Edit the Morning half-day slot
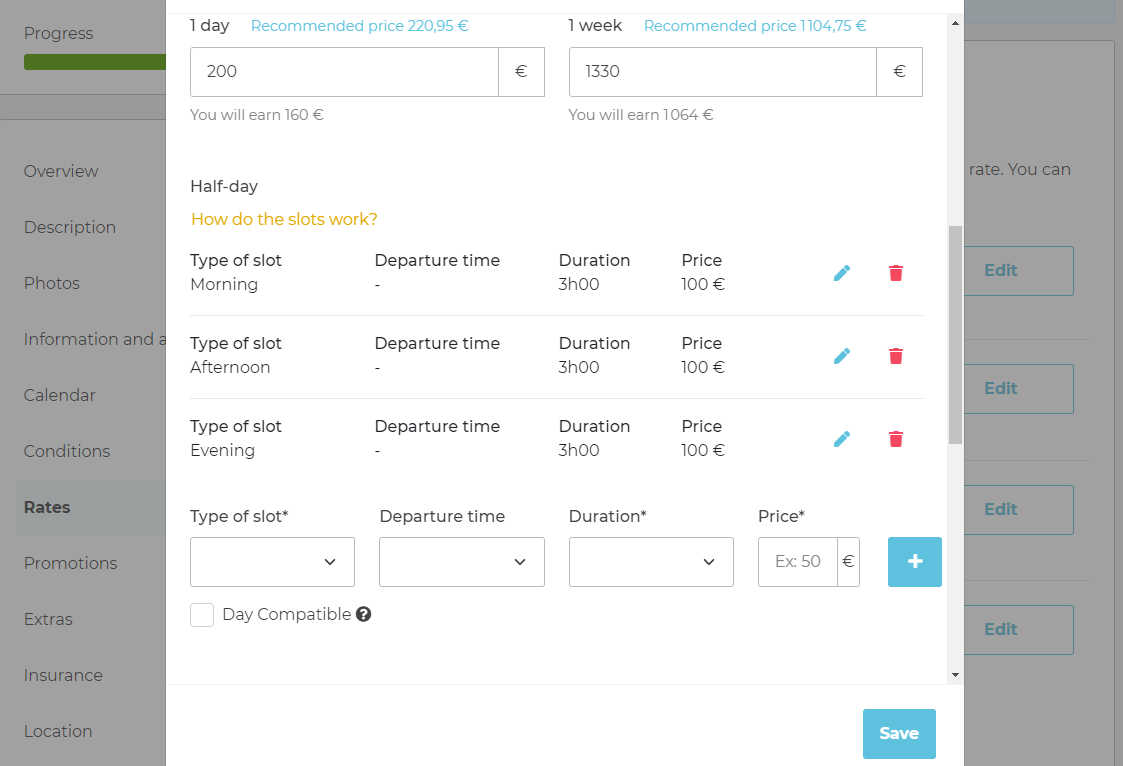This screenshot has width=1123, height=766. [x=842, y=272]
